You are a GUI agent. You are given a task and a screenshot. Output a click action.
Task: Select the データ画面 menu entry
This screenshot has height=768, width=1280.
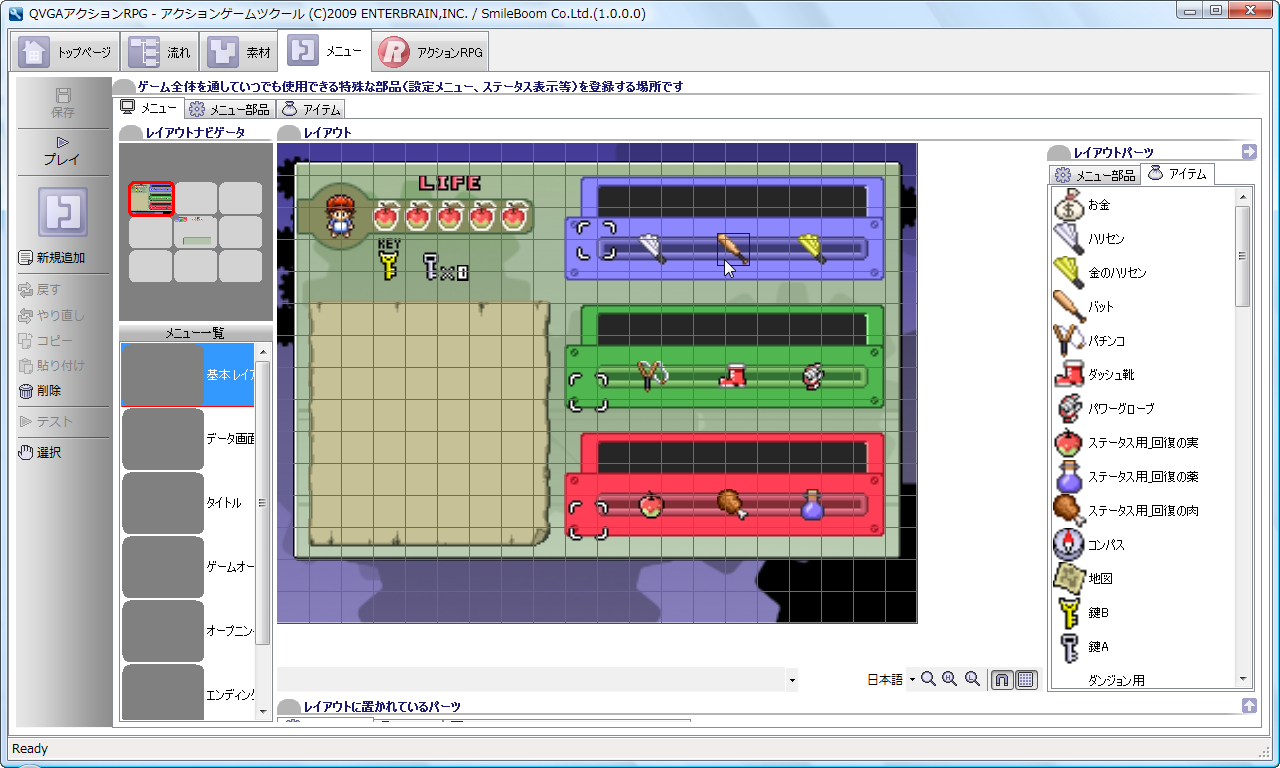tap(187, 439)
